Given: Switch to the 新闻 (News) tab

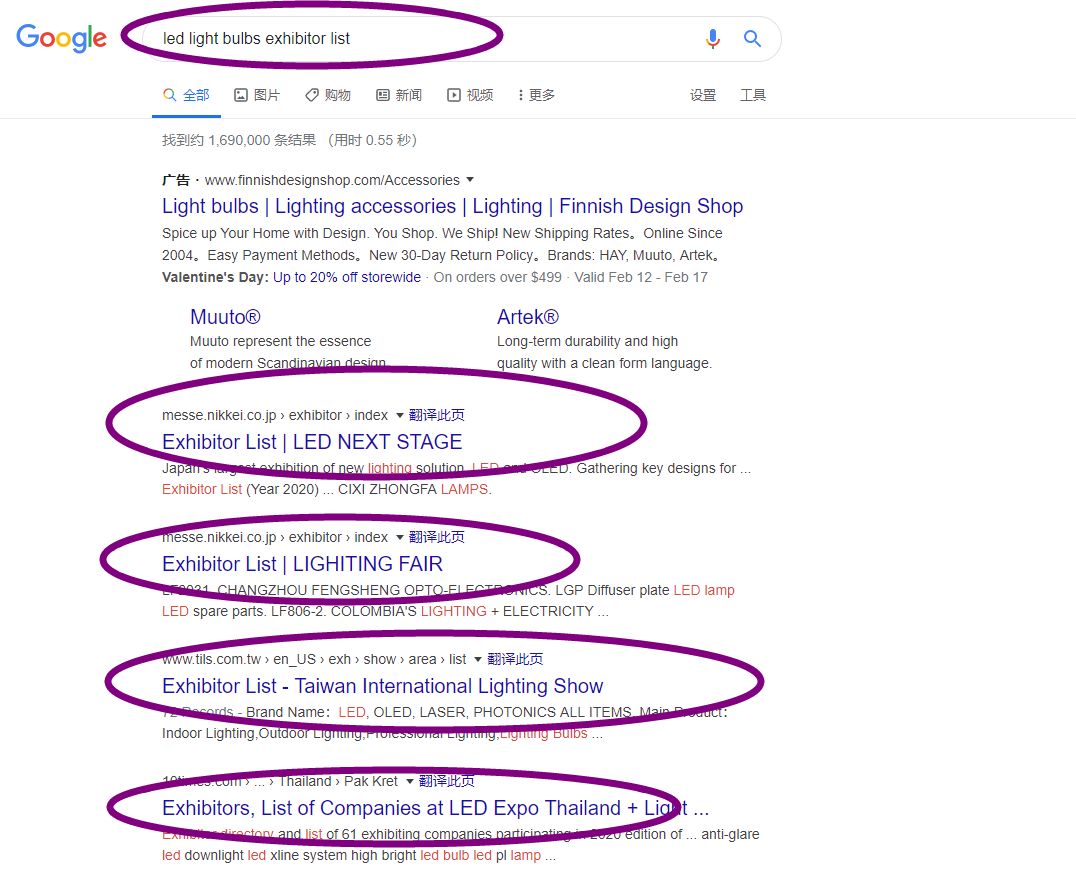Looking at the screenshot, I should pyautogui.click(x=399, y=95).
